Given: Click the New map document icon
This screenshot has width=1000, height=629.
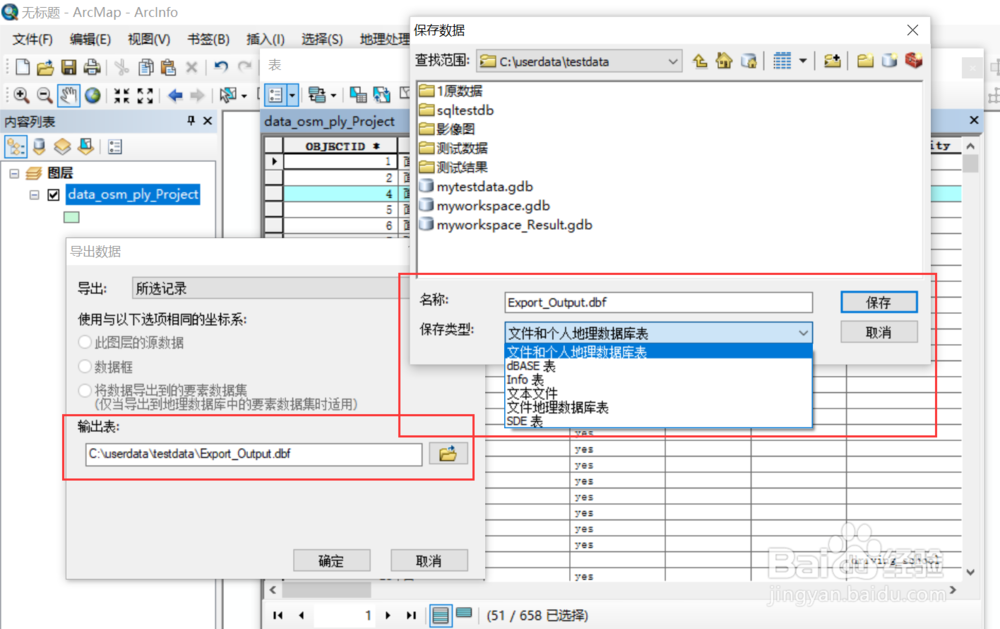Looking at the screenshot, I should 22,67.
